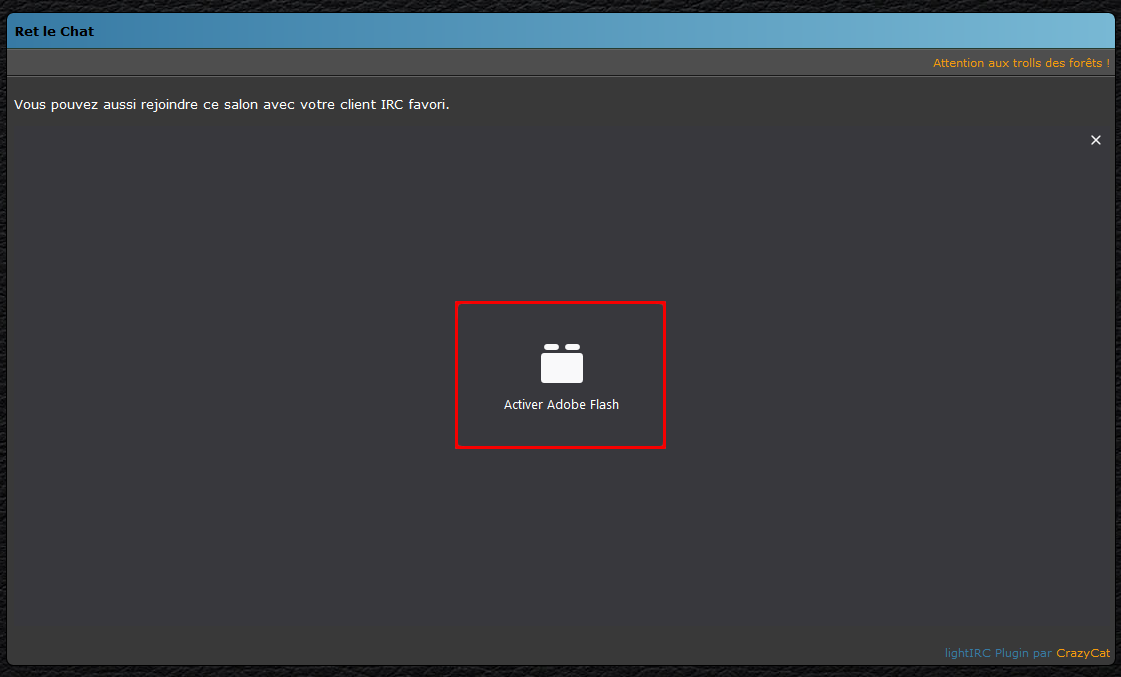Click the word "Chat" in the panel title
Viewport: 1121px width, 677px height.
[77, 31]
